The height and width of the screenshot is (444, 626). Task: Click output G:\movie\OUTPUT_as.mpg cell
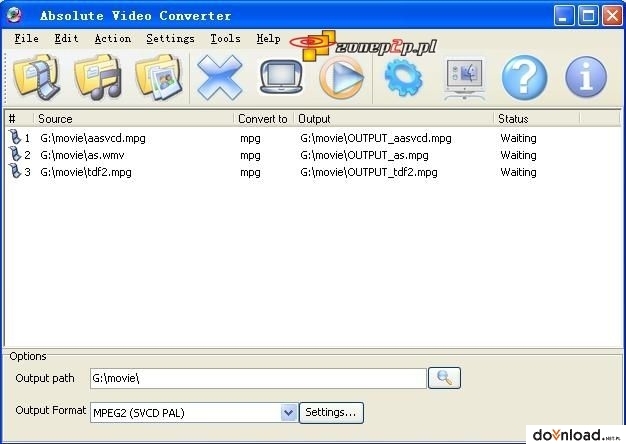point(364,155)
